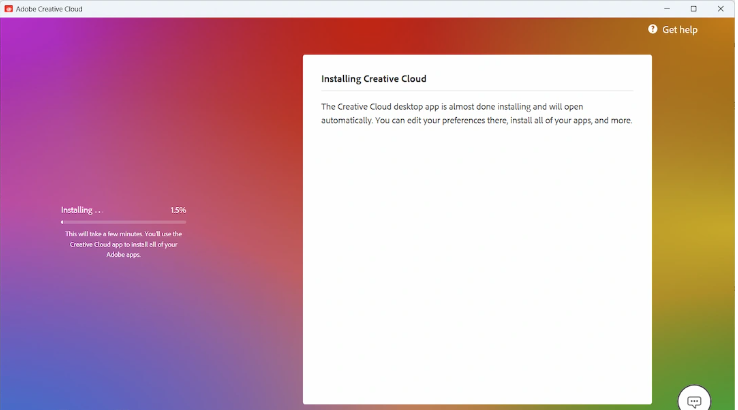
Task: Click the 'Adobe Creative Cloud' window title text
Action: coord(49,9)
